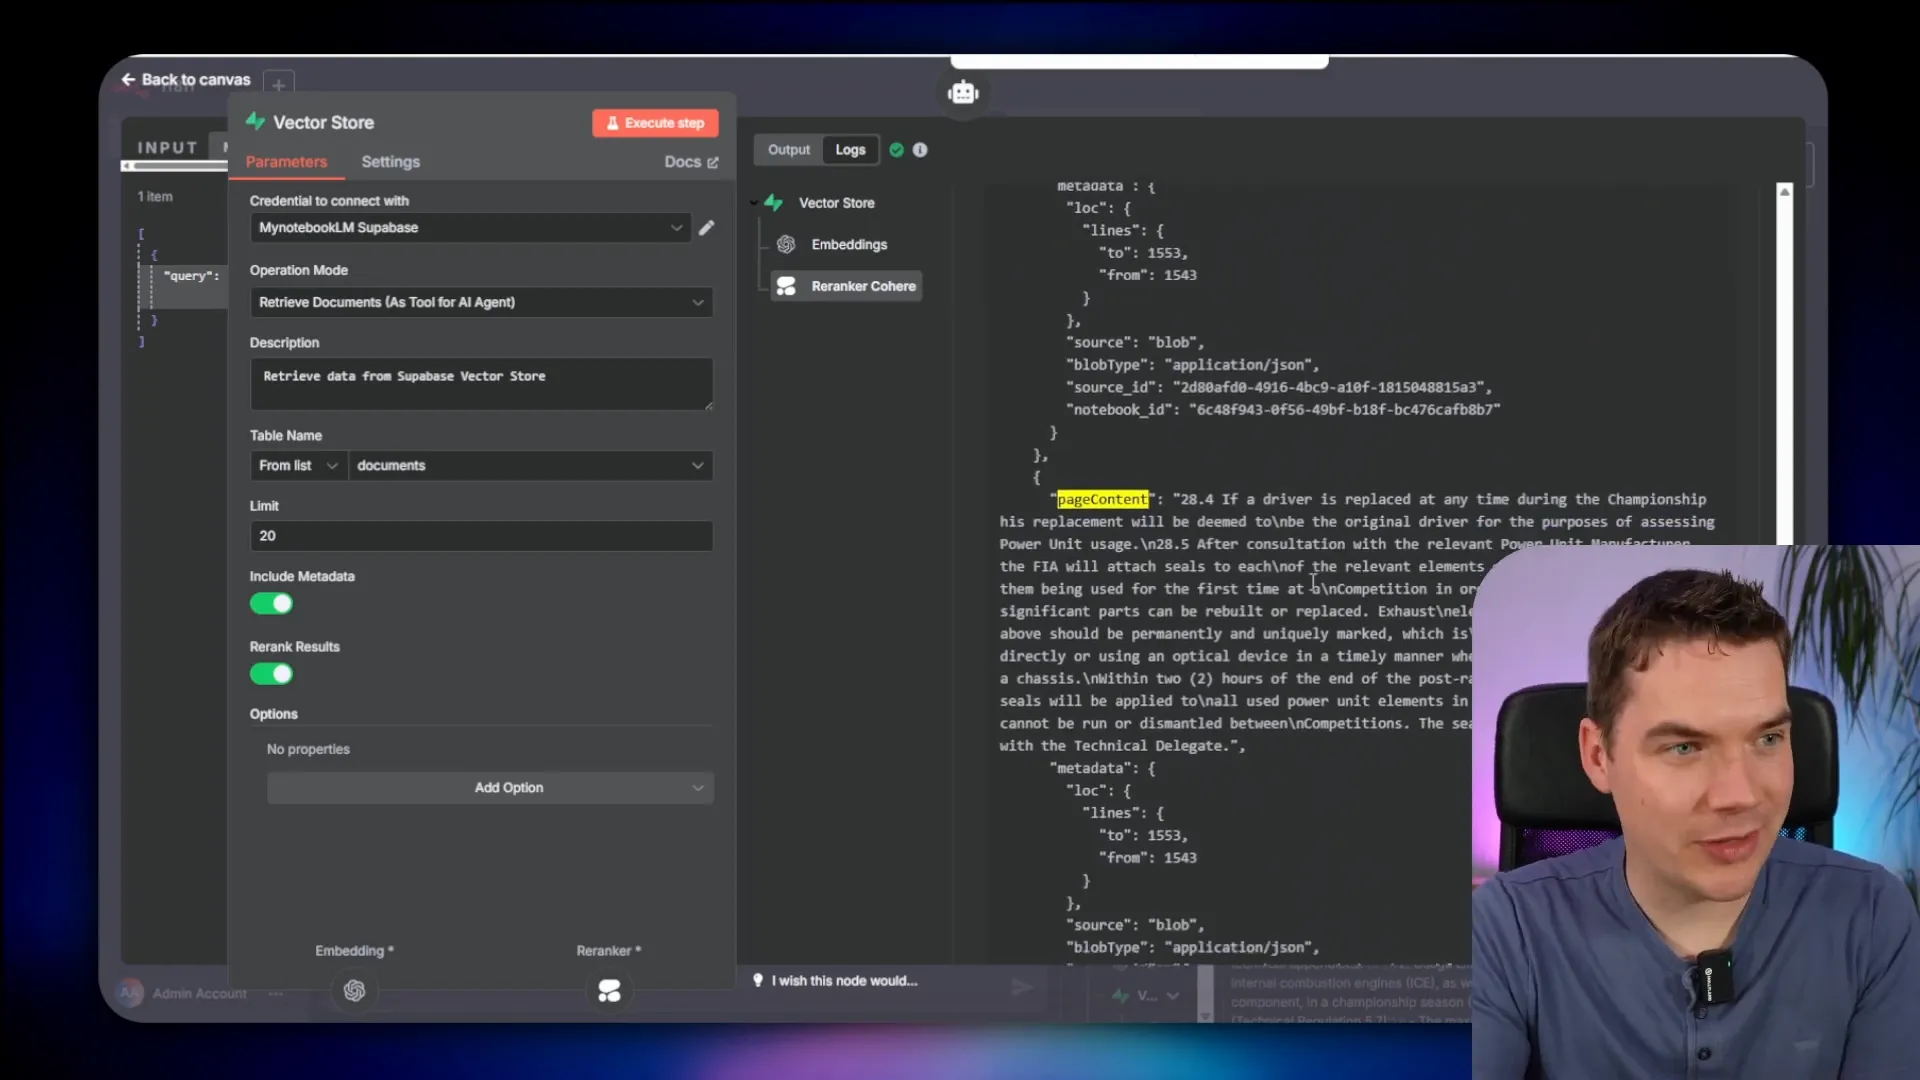This screenshot has height=1080, width=1920.
Task: Toggle Include Metadata switch off
Action: 271,604
